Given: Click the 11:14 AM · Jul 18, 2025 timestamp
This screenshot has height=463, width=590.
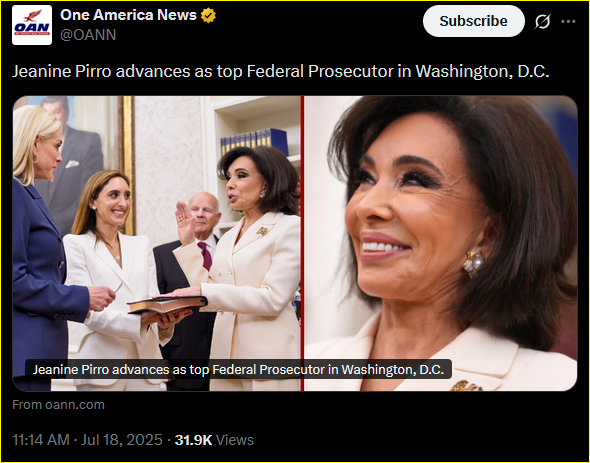Looking at the screenshot, I should click(x=87, y=440).
